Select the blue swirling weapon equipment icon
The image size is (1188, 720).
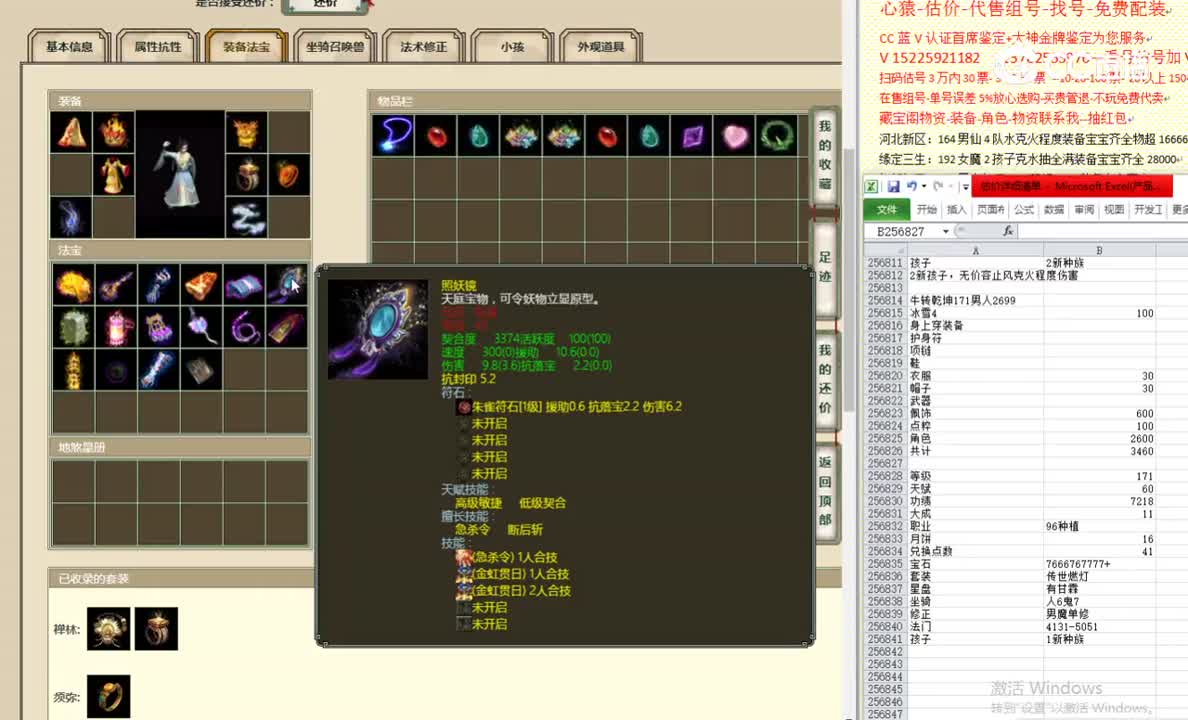point(71,218)
